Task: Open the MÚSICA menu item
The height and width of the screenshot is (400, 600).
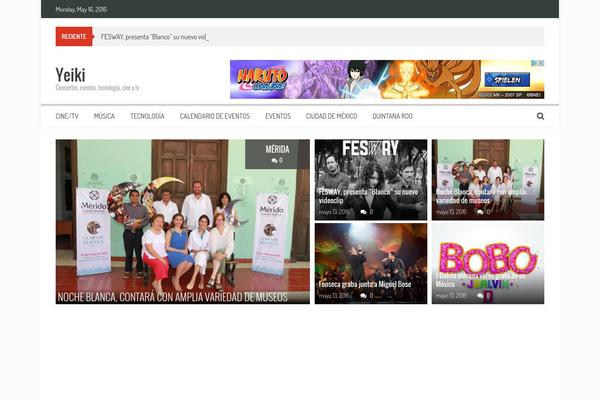Action: [104, 116]
